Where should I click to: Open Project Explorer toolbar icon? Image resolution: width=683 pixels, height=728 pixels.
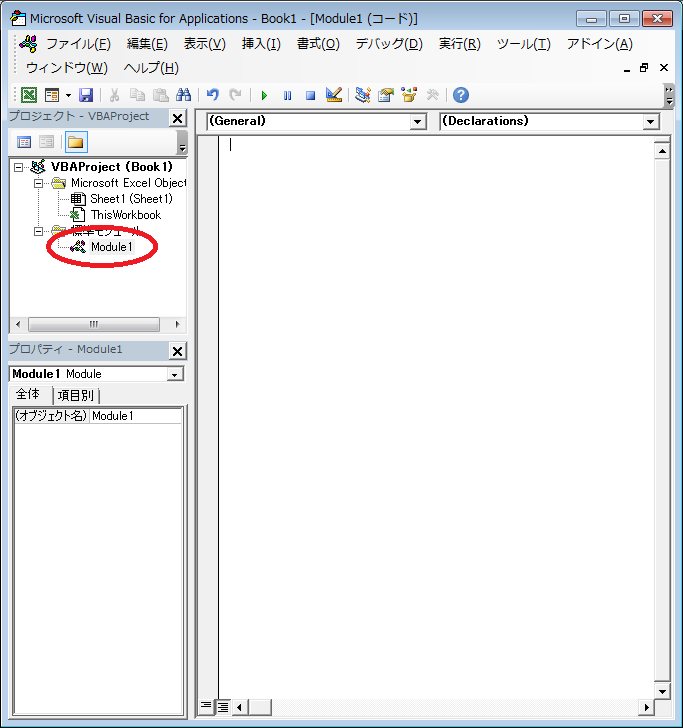pyautogui.click(x=363, y=95)
